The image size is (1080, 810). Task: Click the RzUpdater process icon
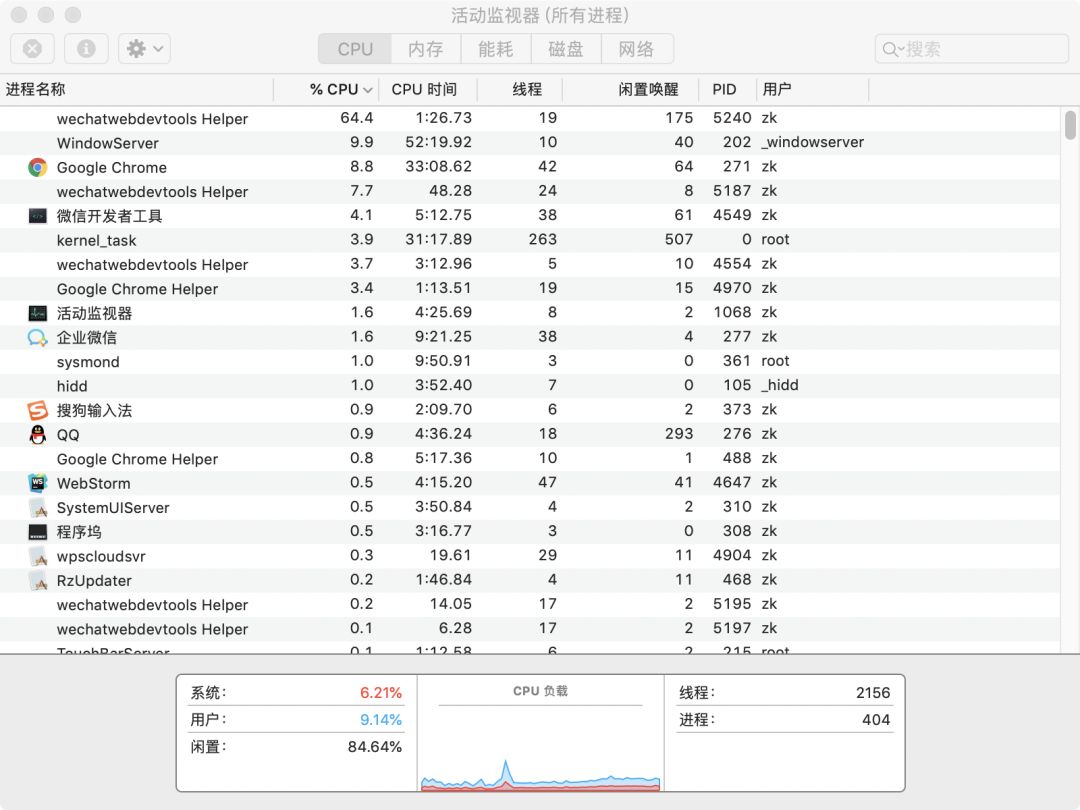click(37, 581)
